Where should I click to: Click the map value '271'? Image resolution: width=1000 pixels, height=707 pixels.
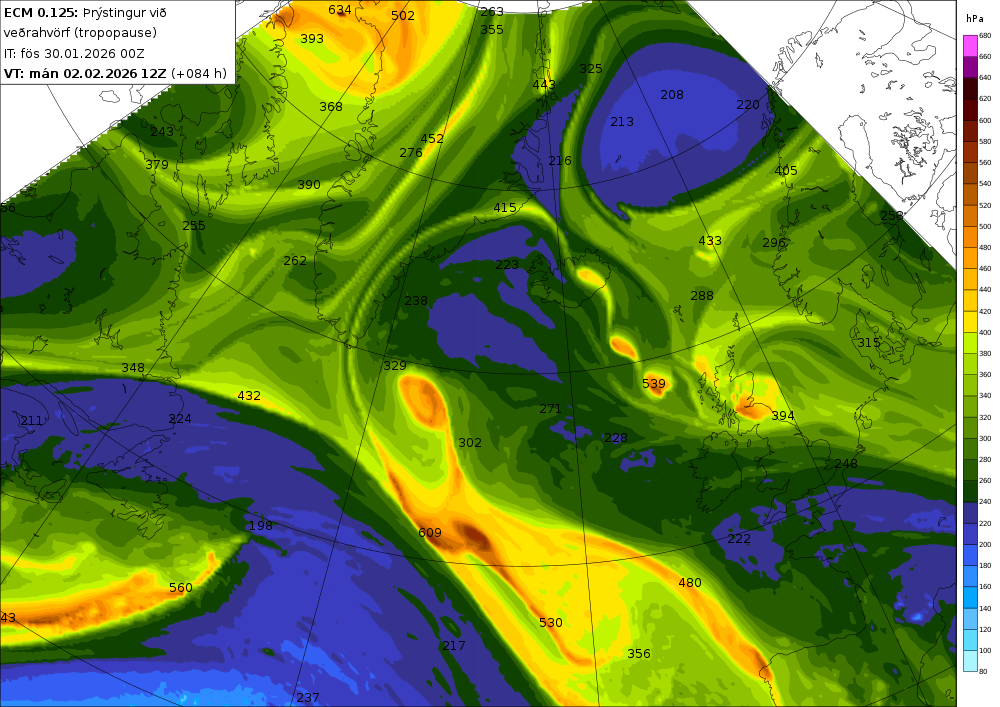(550, 409)
